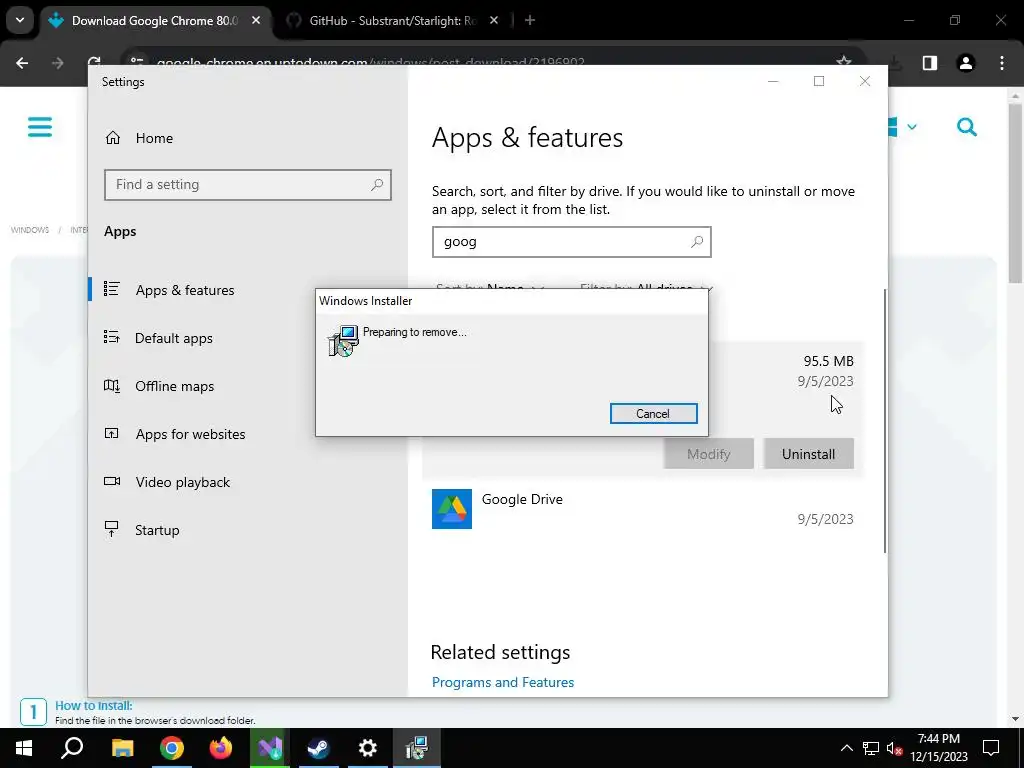Open Apps for websites settings

pos(190,434)
